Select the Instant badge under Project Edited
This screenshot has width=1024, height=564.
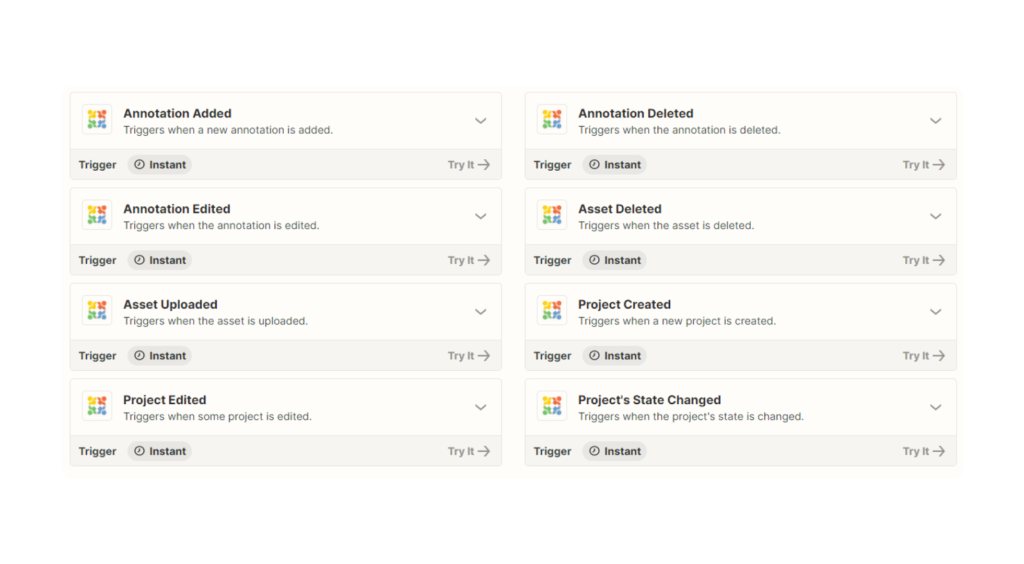pyautogui.click(x=160, y=451)
